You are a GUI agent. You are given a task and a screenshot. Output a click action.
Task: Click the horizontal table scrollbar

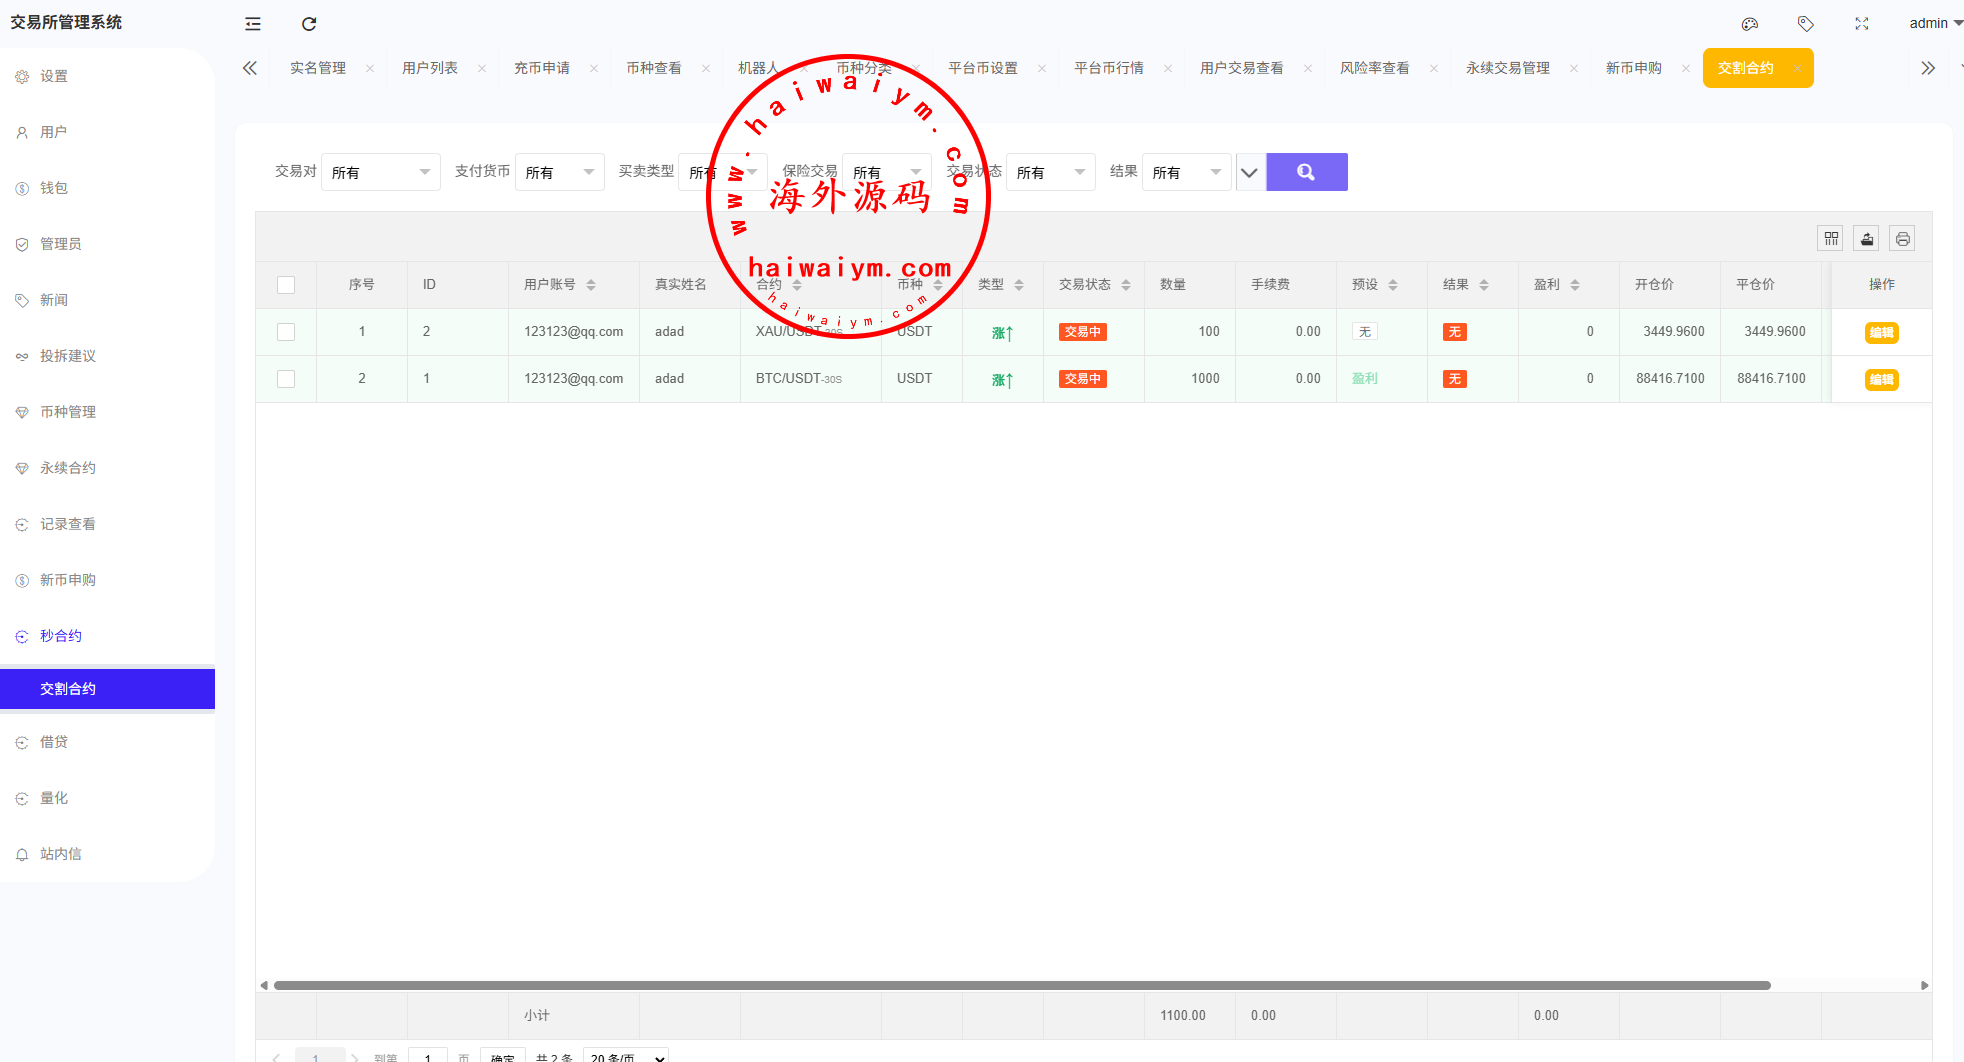pyautogui.click(x=1020, y=986)
